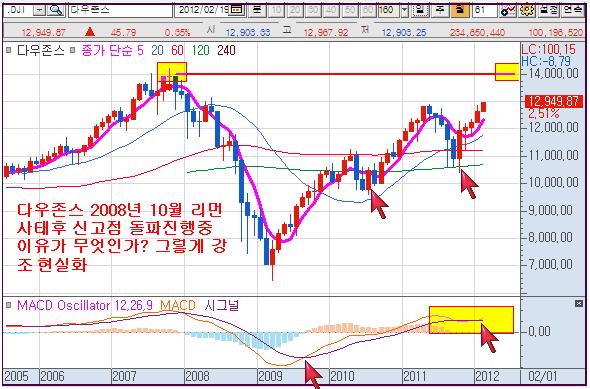Expand the .DJI symbol code dropdown
The width and height of the screenshot is (590, 389).
[x=39, y=10]
